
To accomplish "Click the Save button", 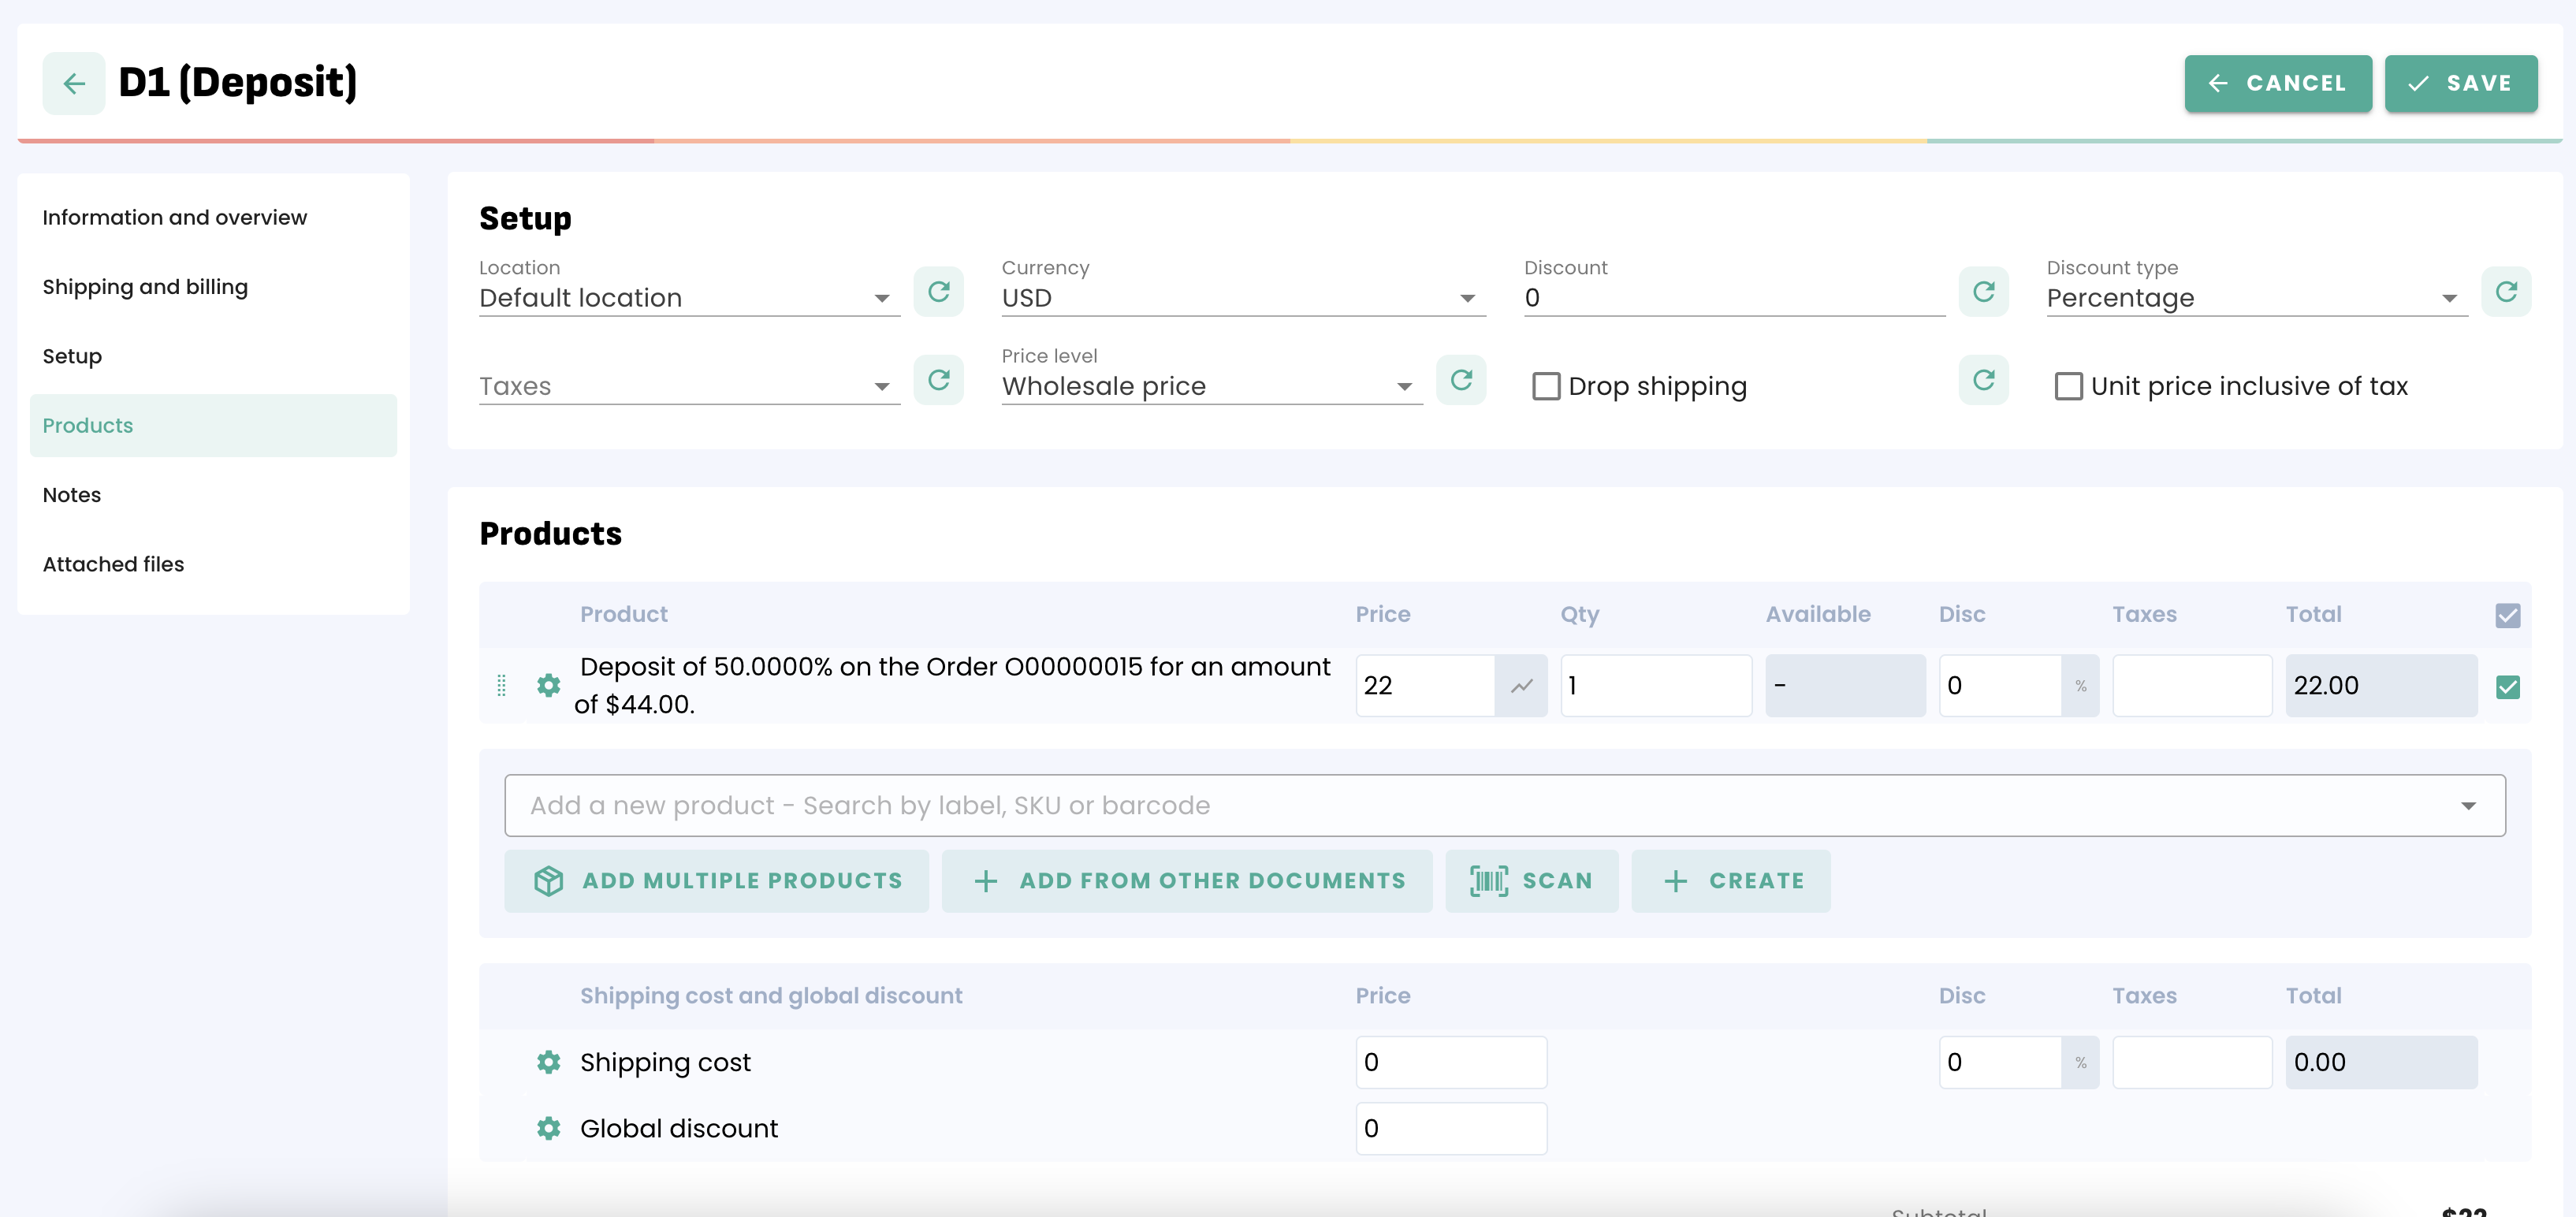I will tap(2460, 83).
